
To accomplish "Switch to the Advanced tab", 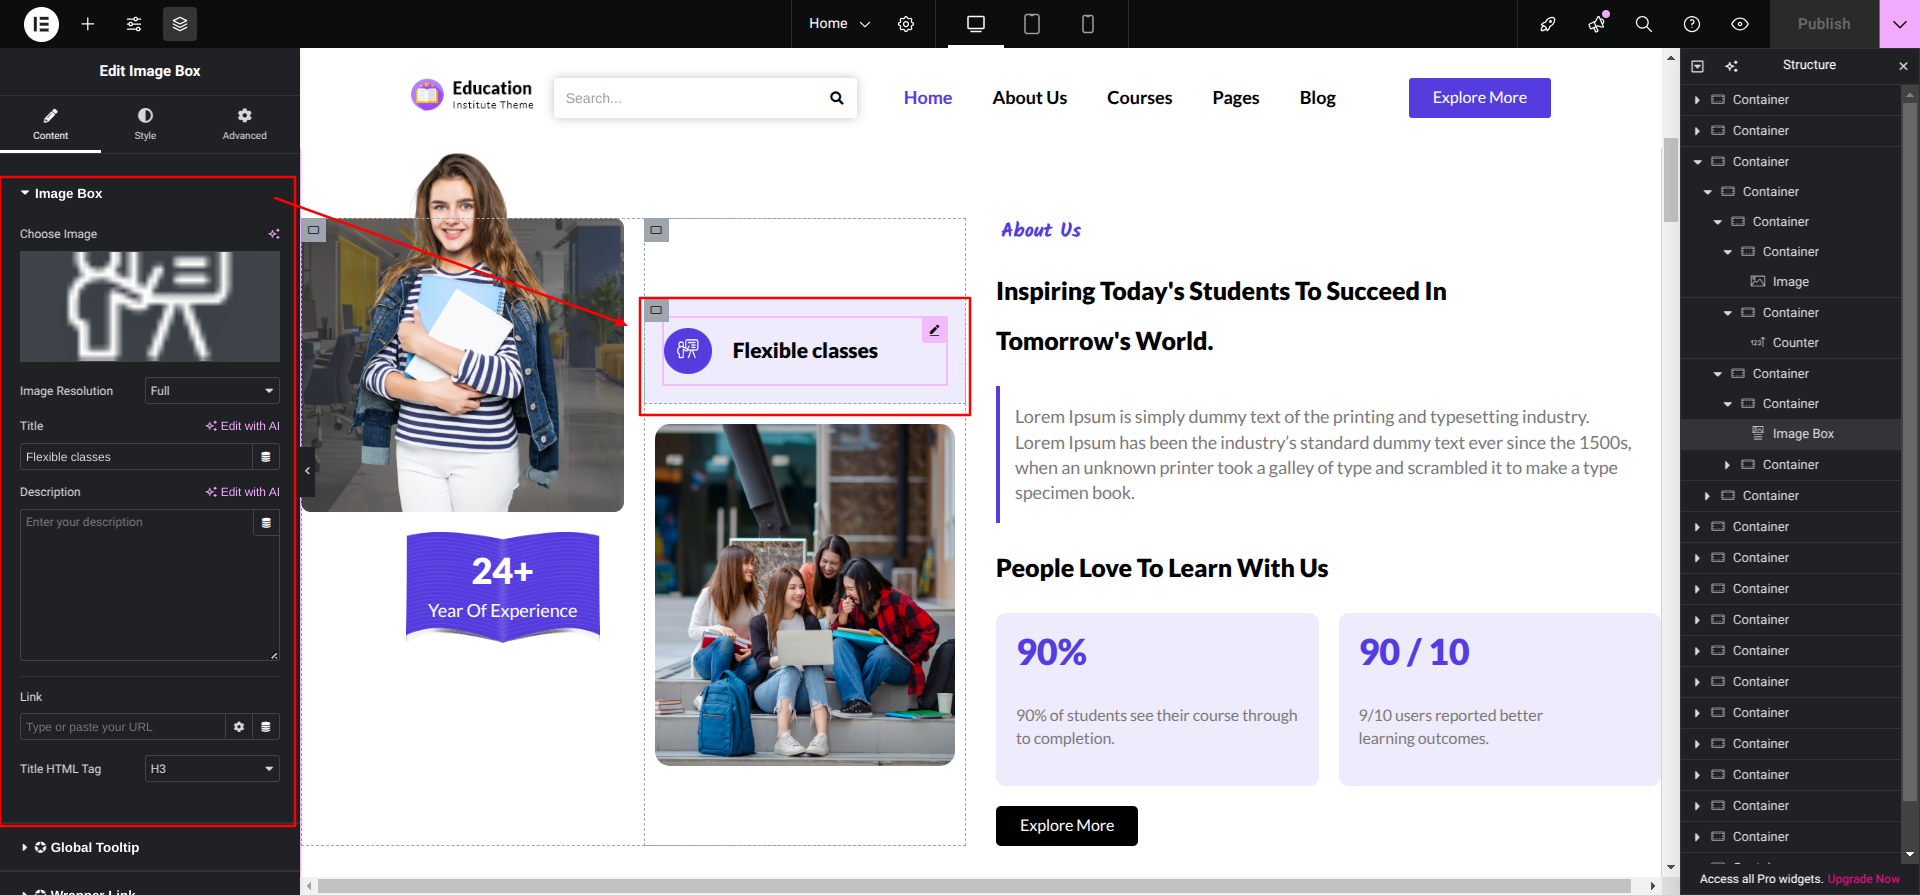I will (x=245, y=124).
